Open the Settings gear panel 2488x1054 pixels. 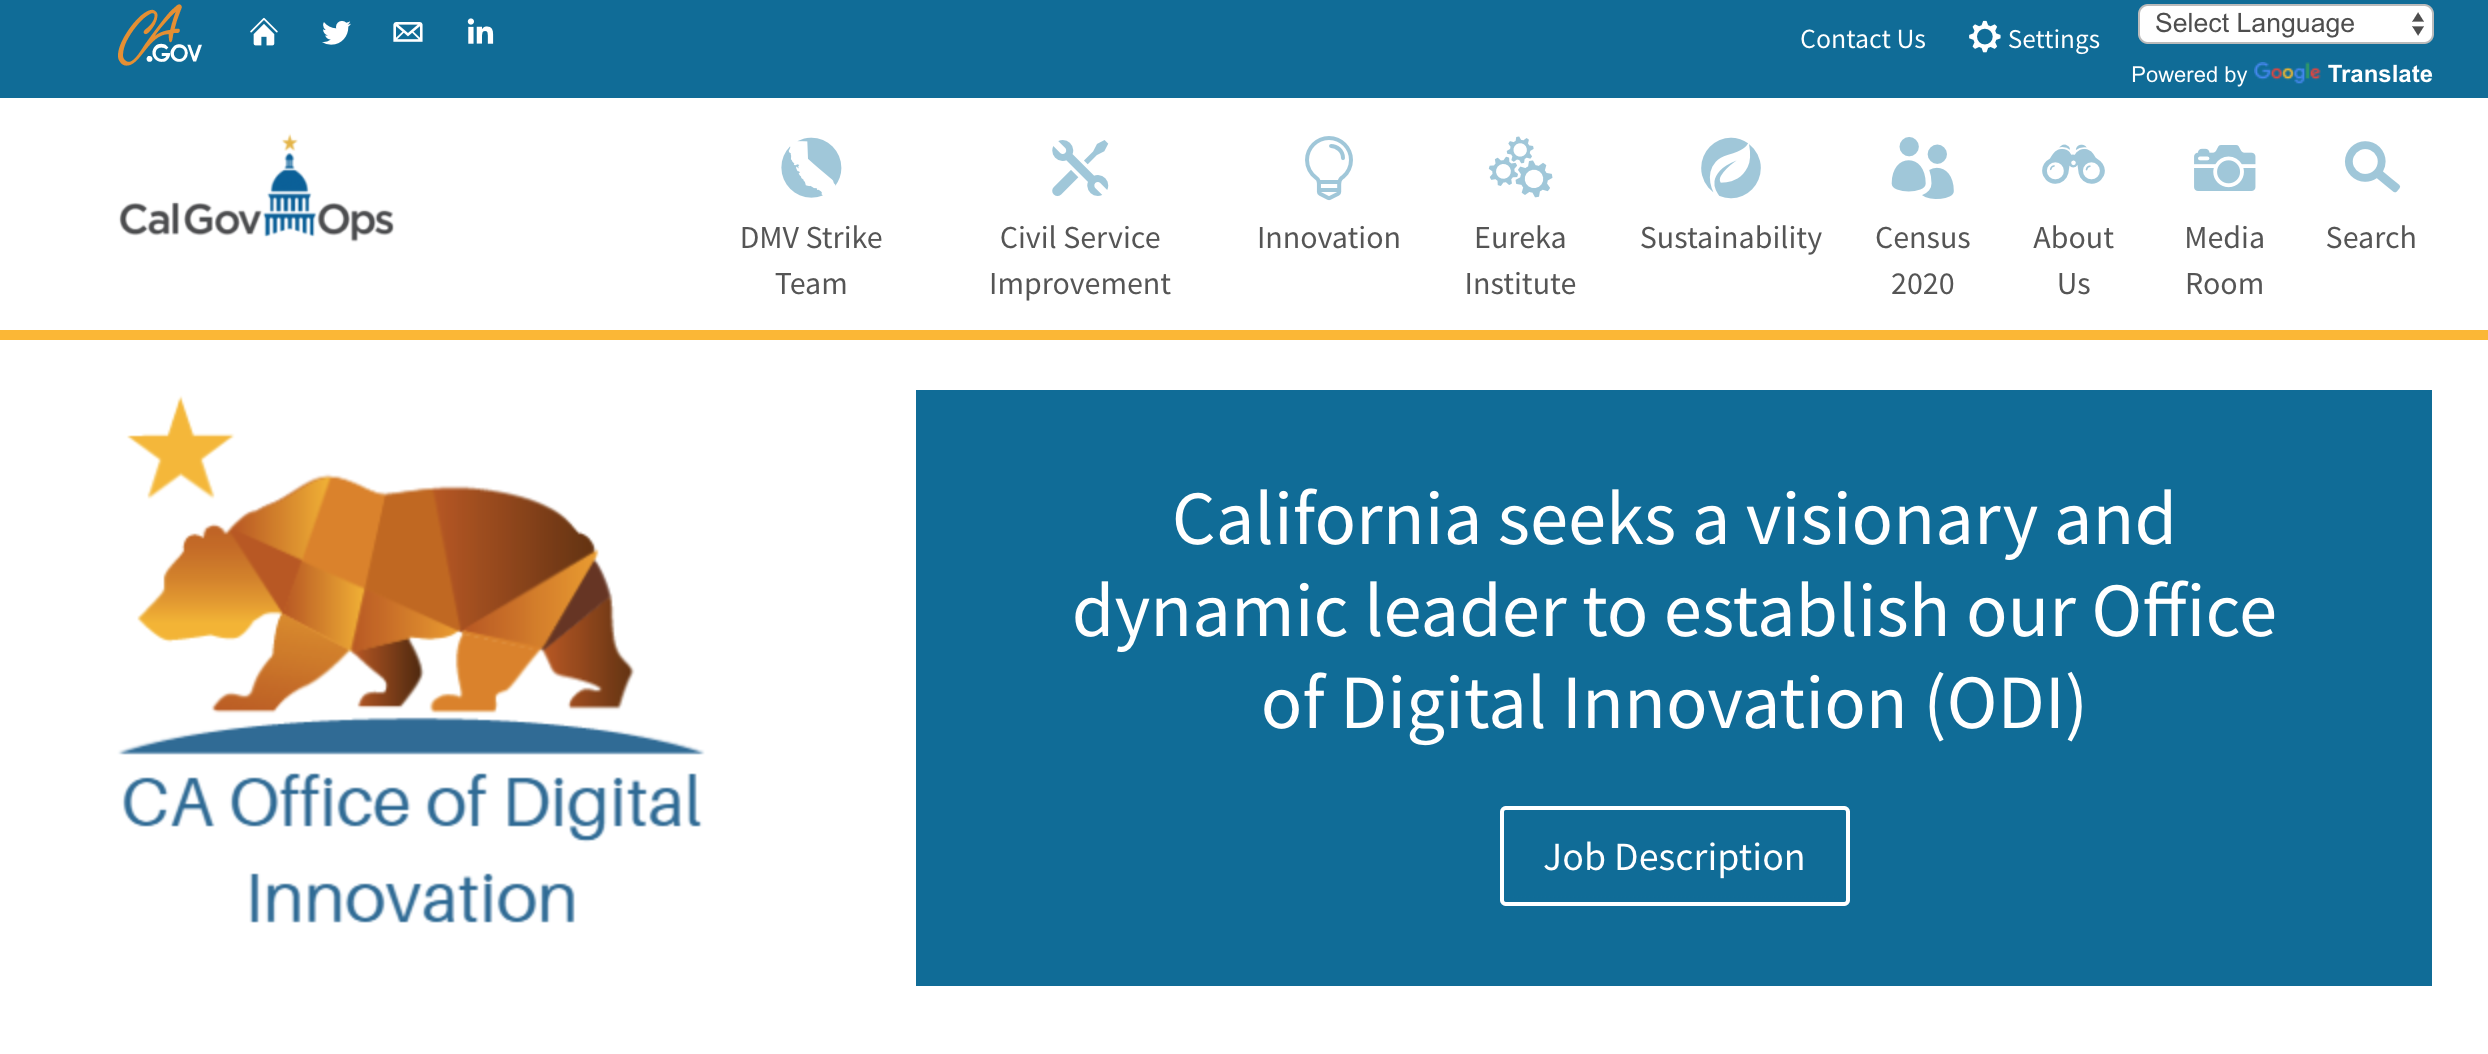(x=2034, y=39)
